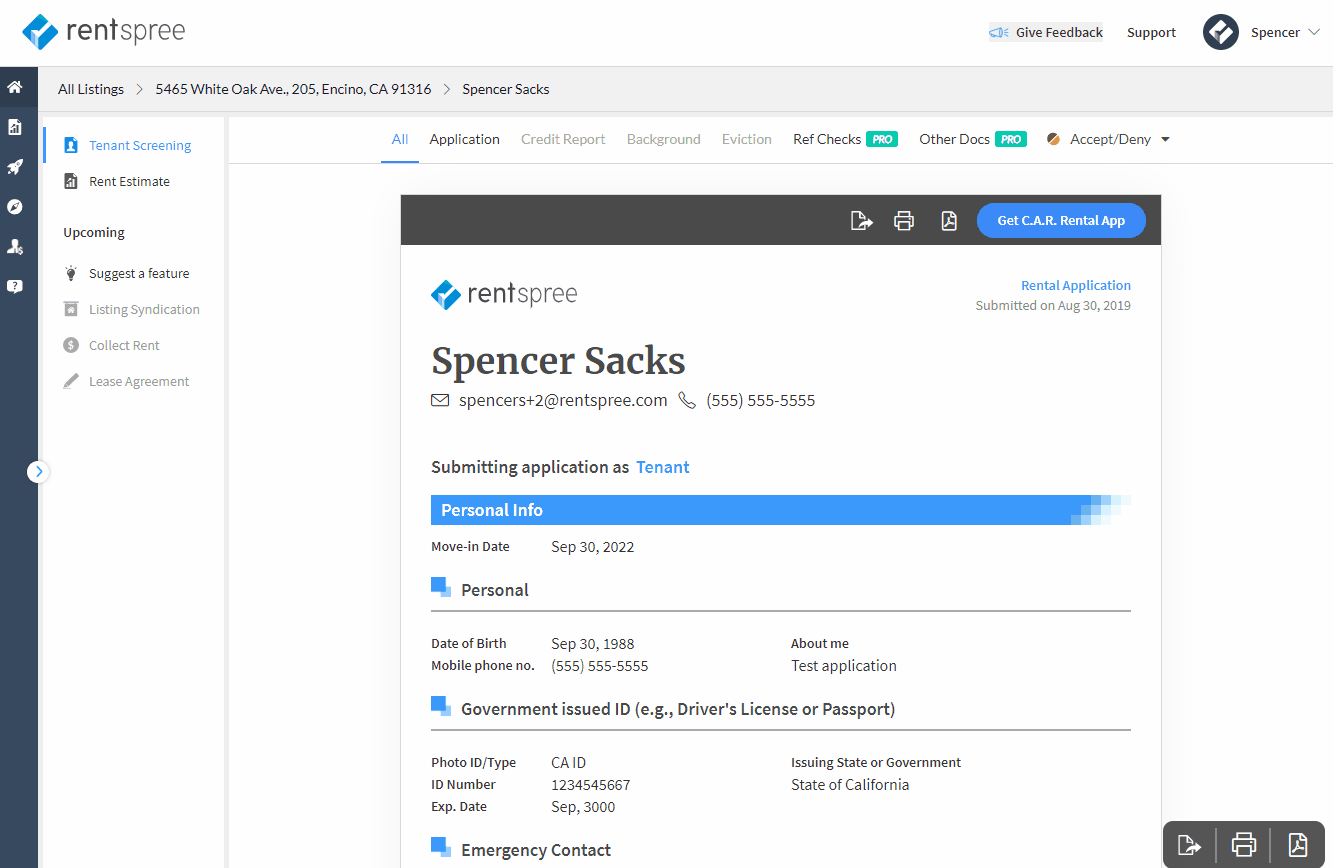This screenshot has height=868, width=1333.
Task: Open the Support link
Action: click(x=1151, y=33)
